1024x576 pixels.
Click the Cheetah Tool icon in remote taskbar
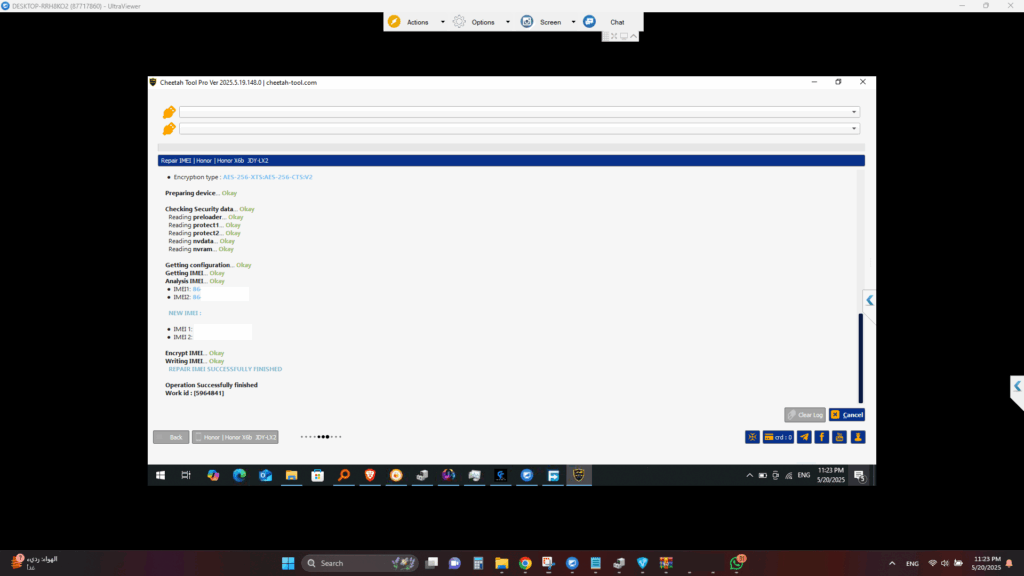point(579,475)
